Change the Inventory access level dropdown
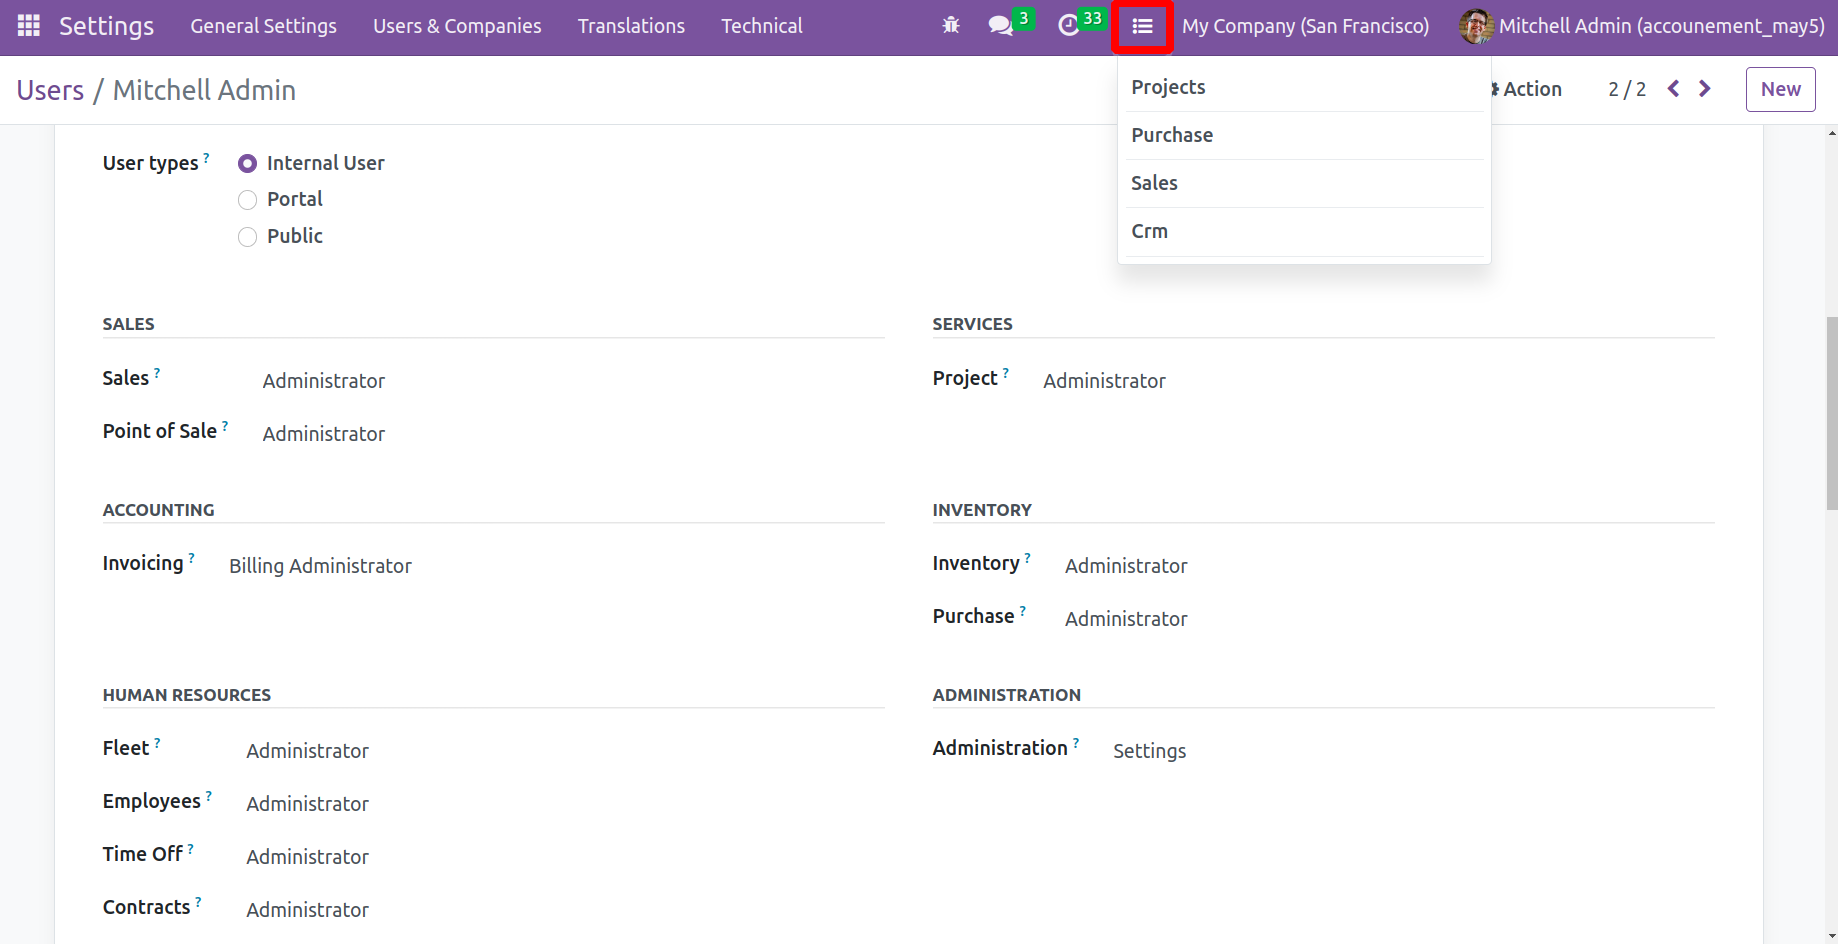1838x944 pixels. [x=1126, y=566]
